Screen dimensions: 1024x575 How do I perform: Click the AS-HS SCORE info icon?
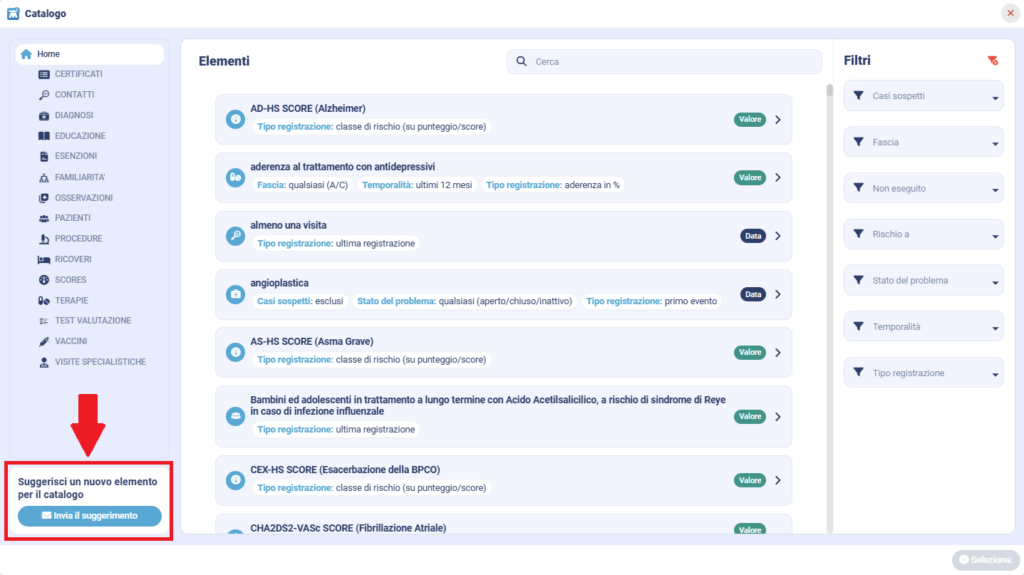click(x=235, y=352)
